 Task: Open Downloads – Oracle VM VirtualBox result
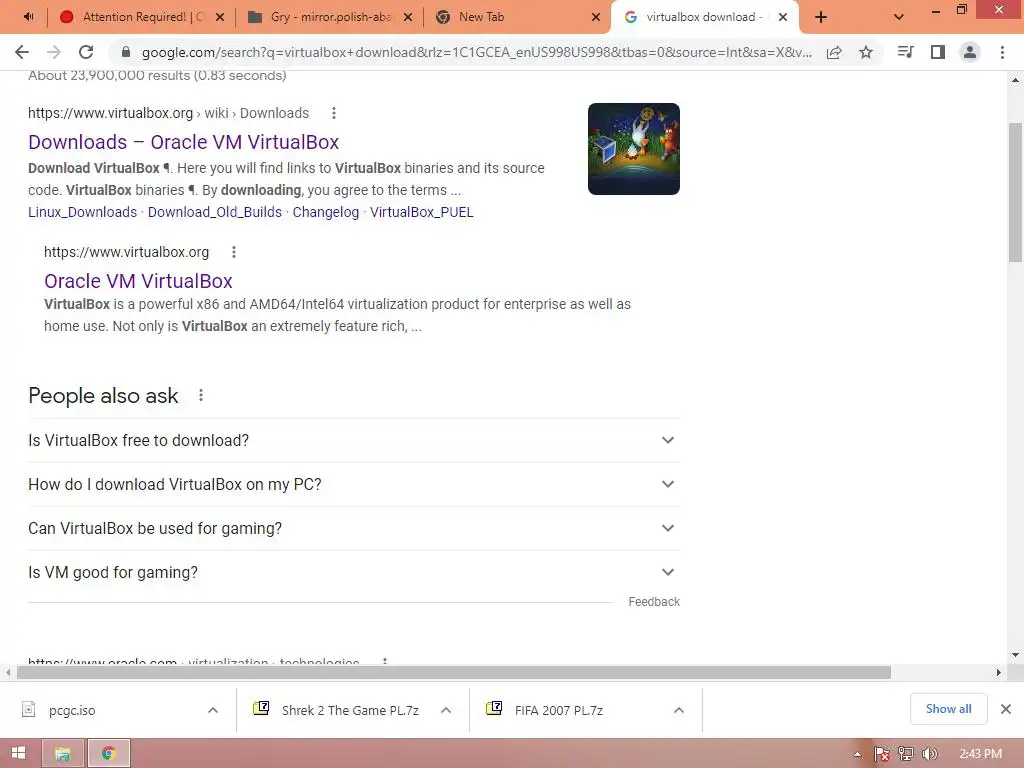[184, 142]
